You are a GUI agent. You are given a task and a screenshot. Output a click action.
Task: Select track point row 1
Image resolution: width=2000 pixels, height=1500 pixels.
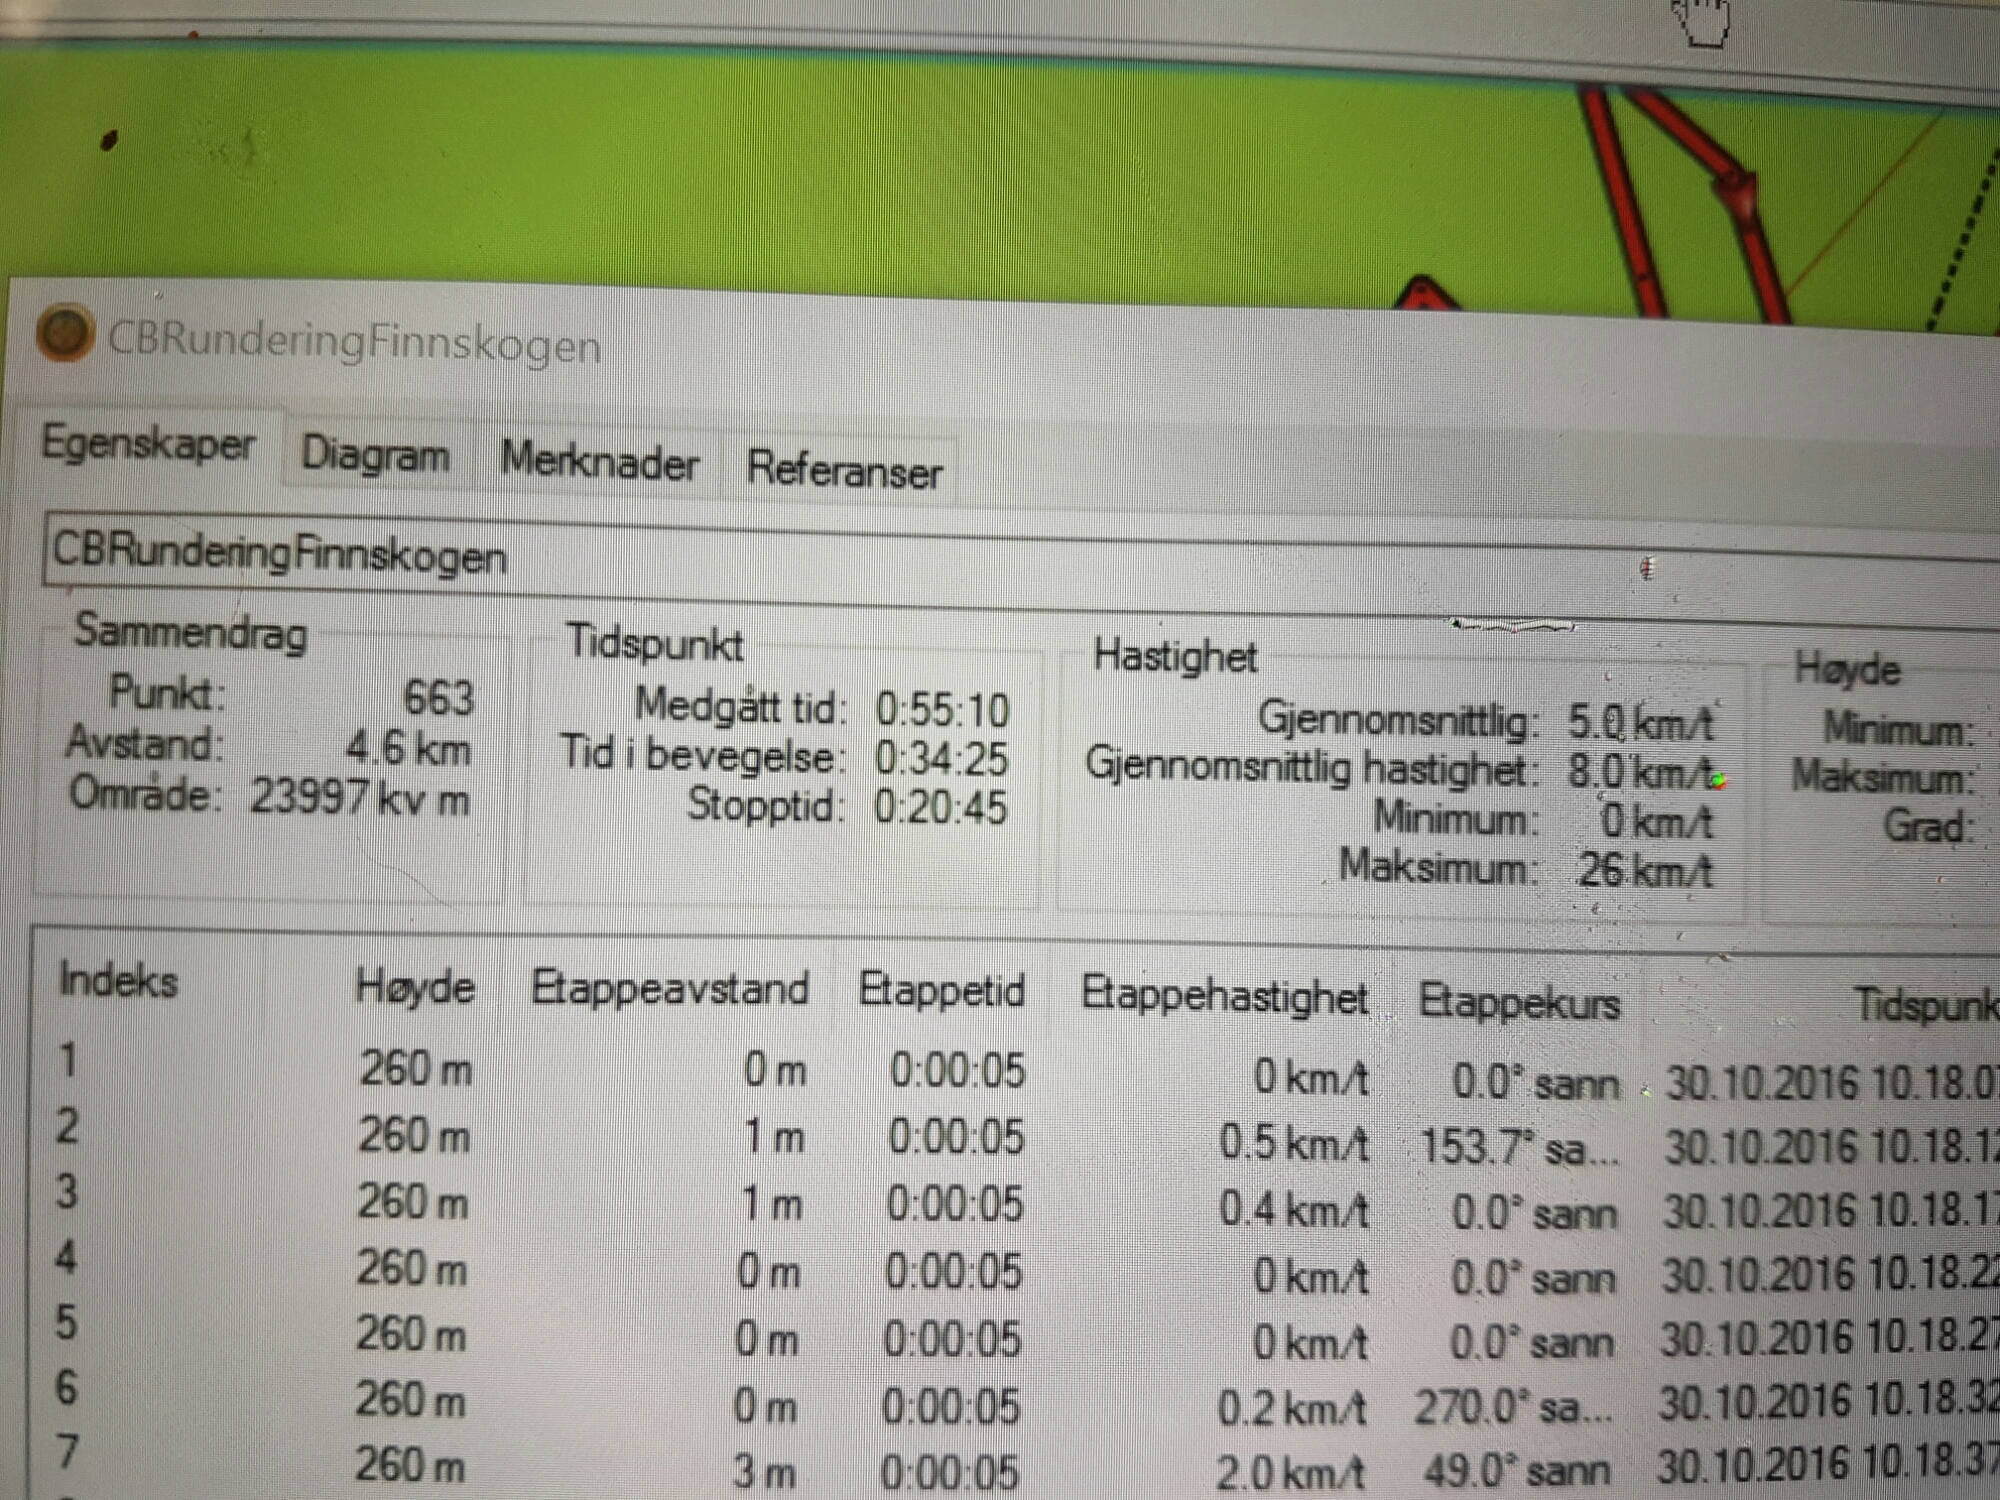68,1060
